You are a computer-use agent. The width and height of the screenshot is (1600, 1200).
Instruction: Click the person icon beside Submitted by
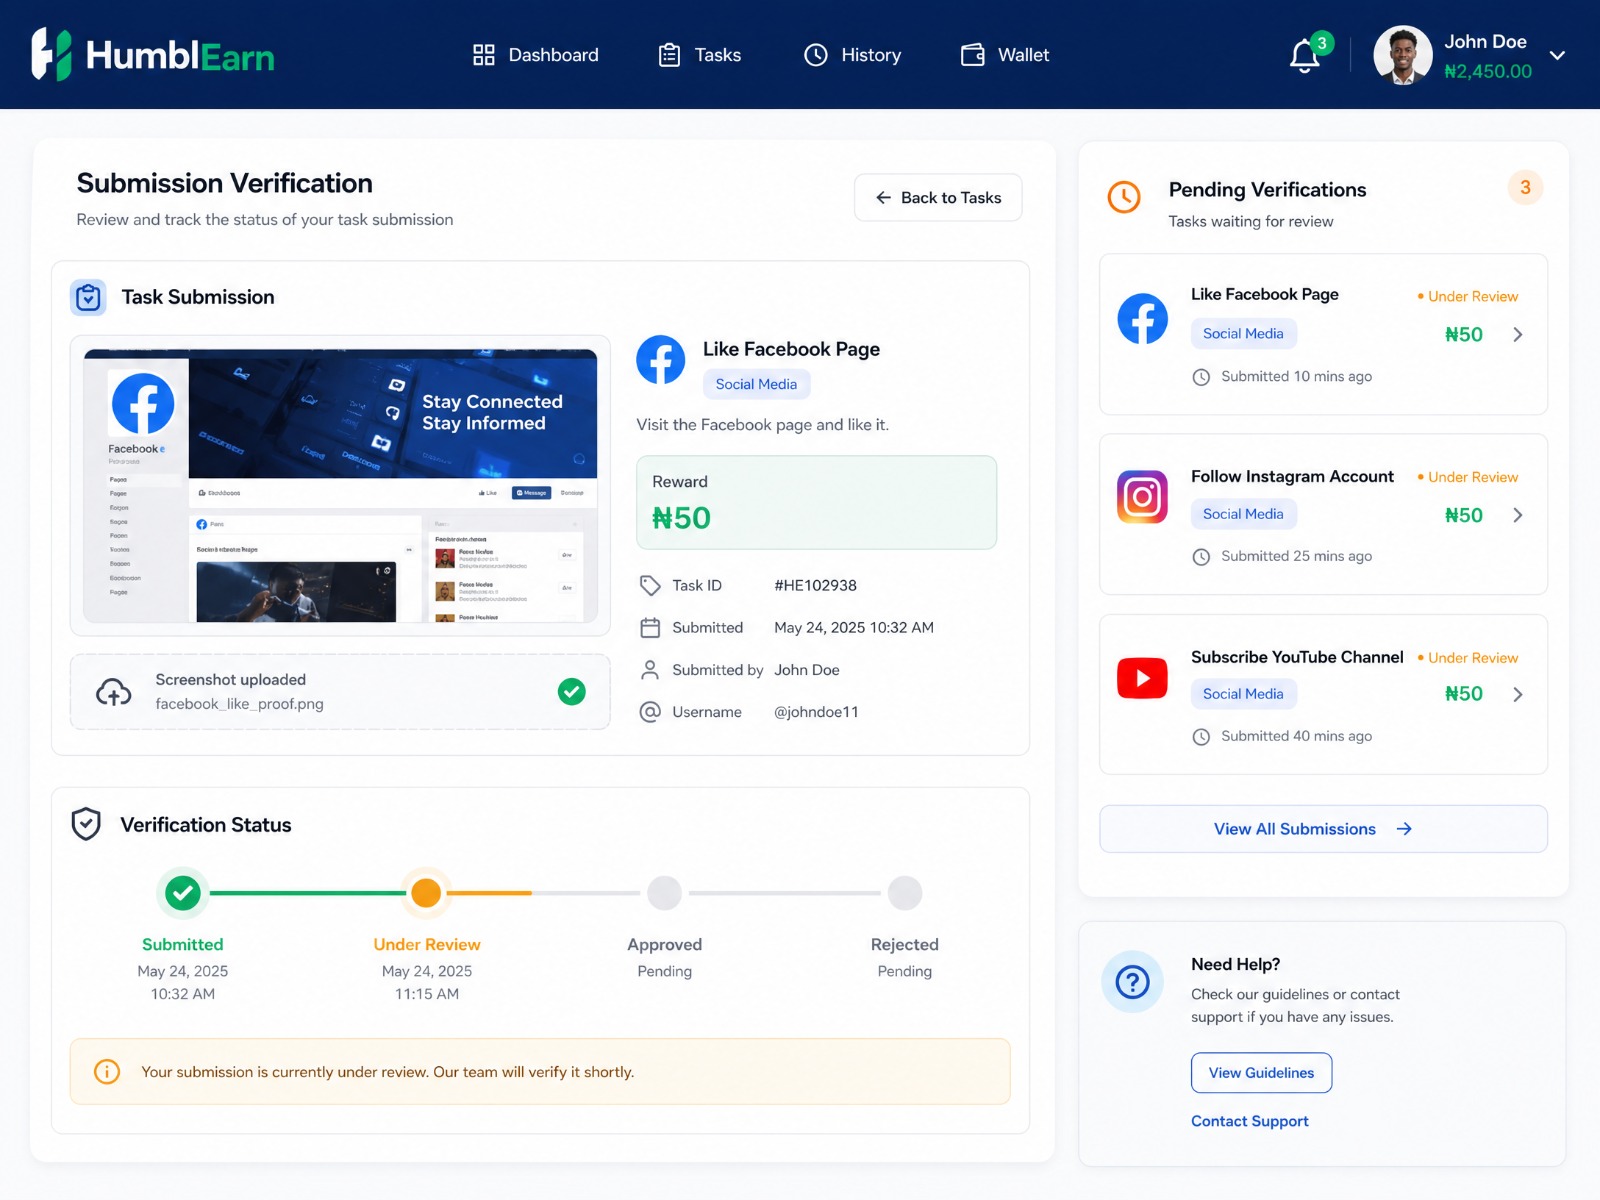(650, 670)
